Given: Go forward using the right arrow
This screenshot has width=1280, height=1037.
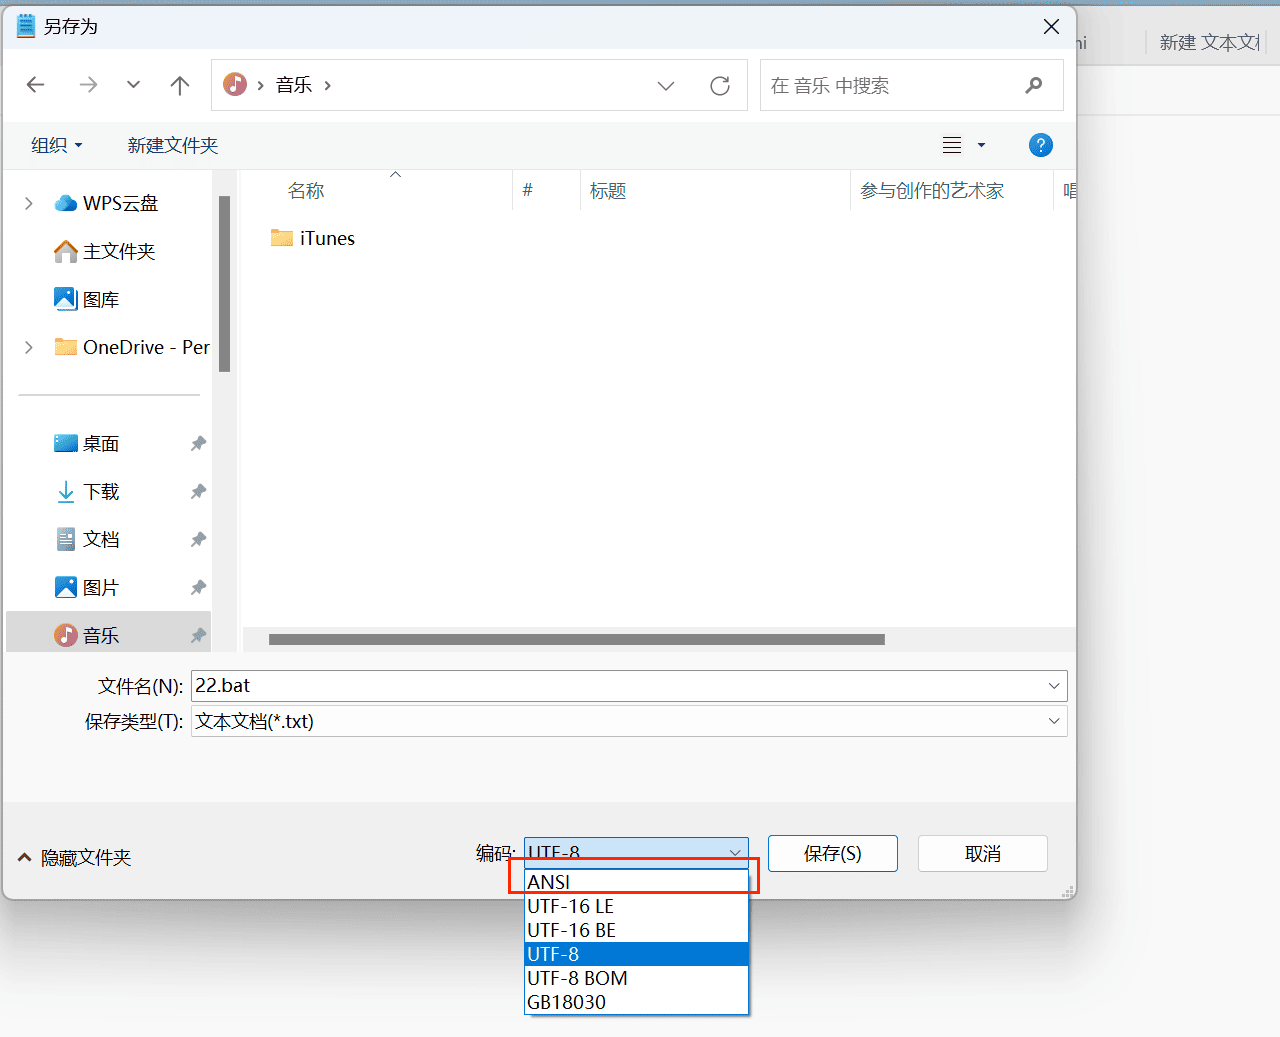Looking at the screenshot, I should [88, 85].
